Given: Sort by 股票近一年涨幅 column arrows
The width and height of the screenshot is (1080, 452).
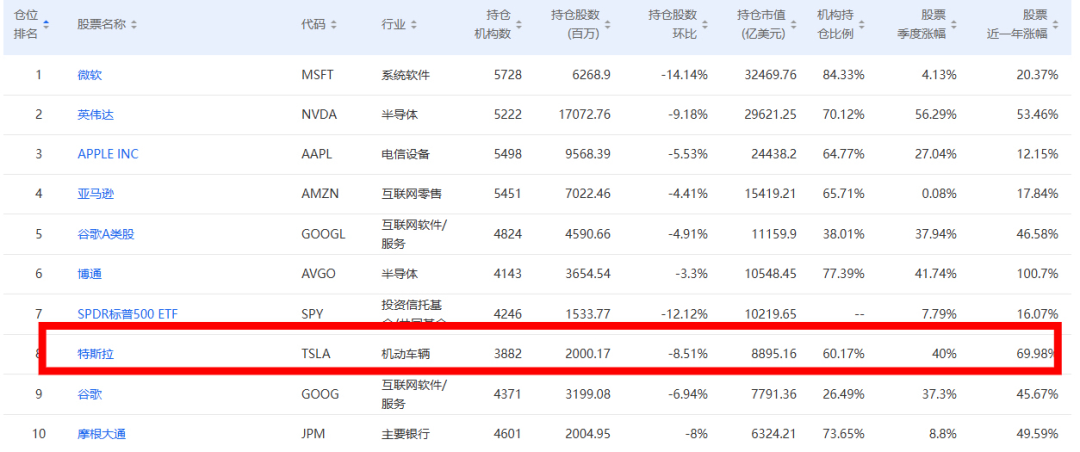Looking at the screenshot, I should click(x=1055, y=24).
